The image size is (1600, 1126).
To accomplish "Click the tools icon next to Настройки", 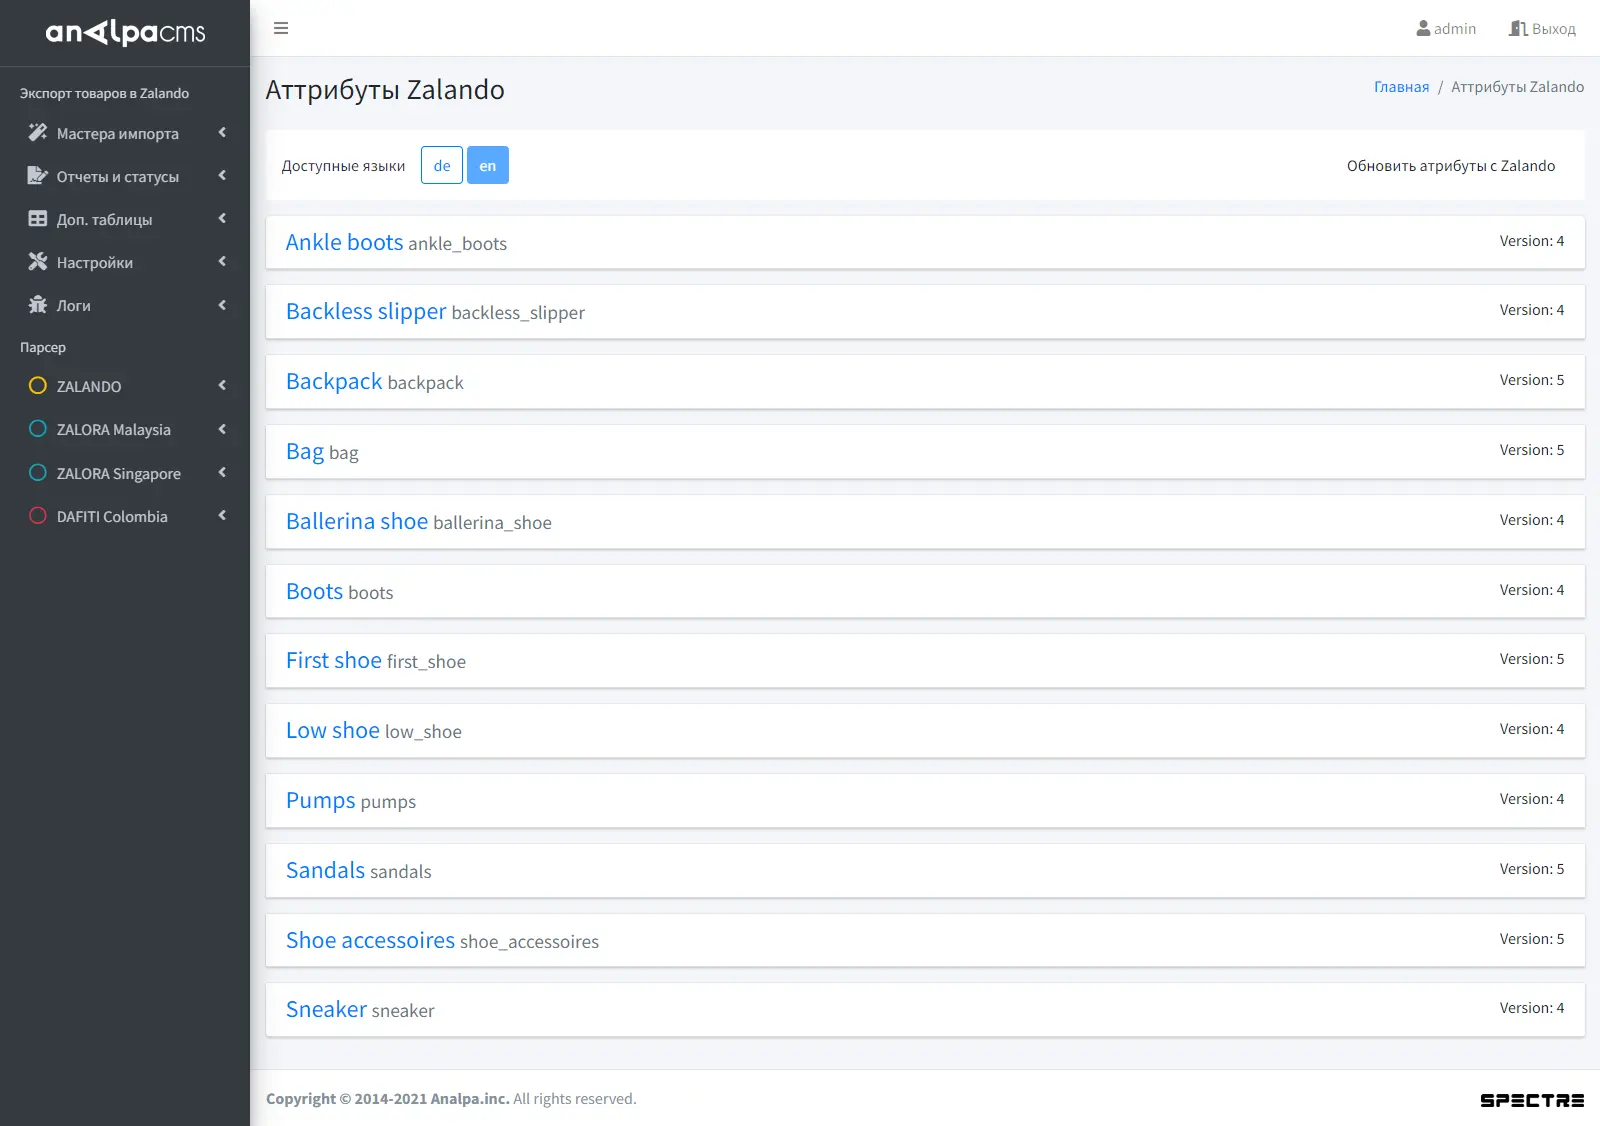I will 38,262.
